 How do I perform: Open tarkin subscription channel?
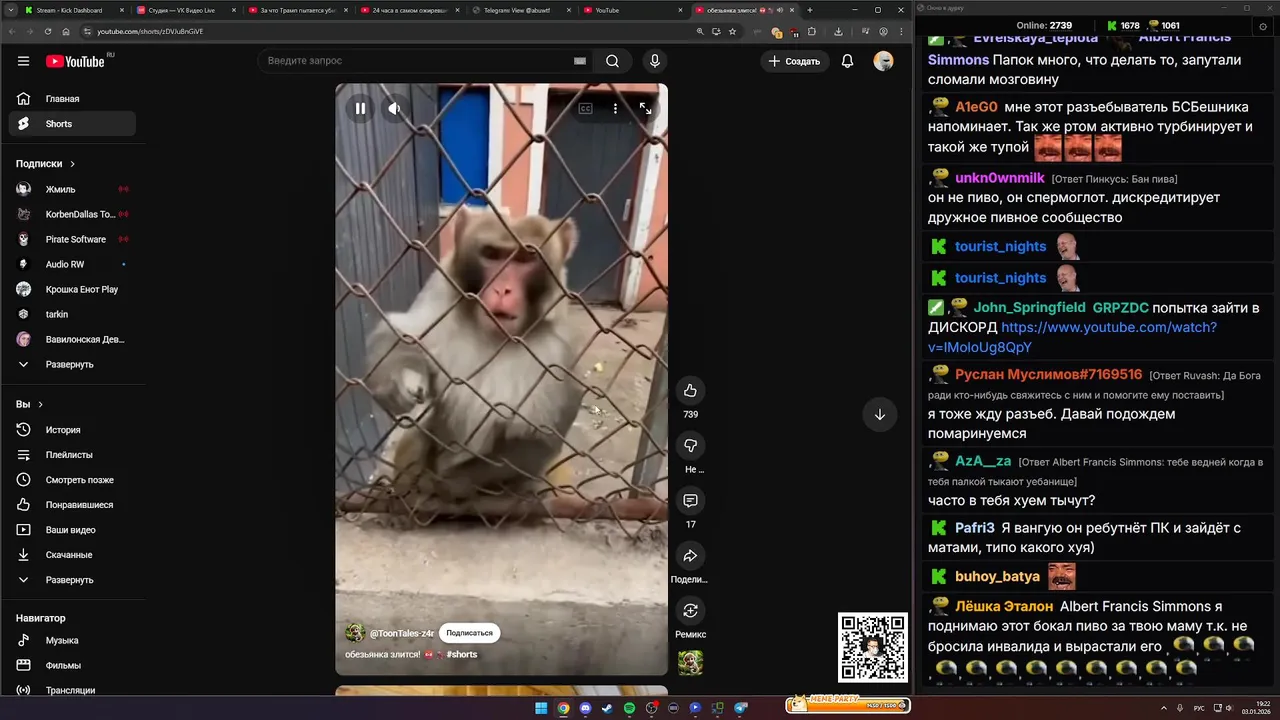pyautogui.click(x=72, y=314)
